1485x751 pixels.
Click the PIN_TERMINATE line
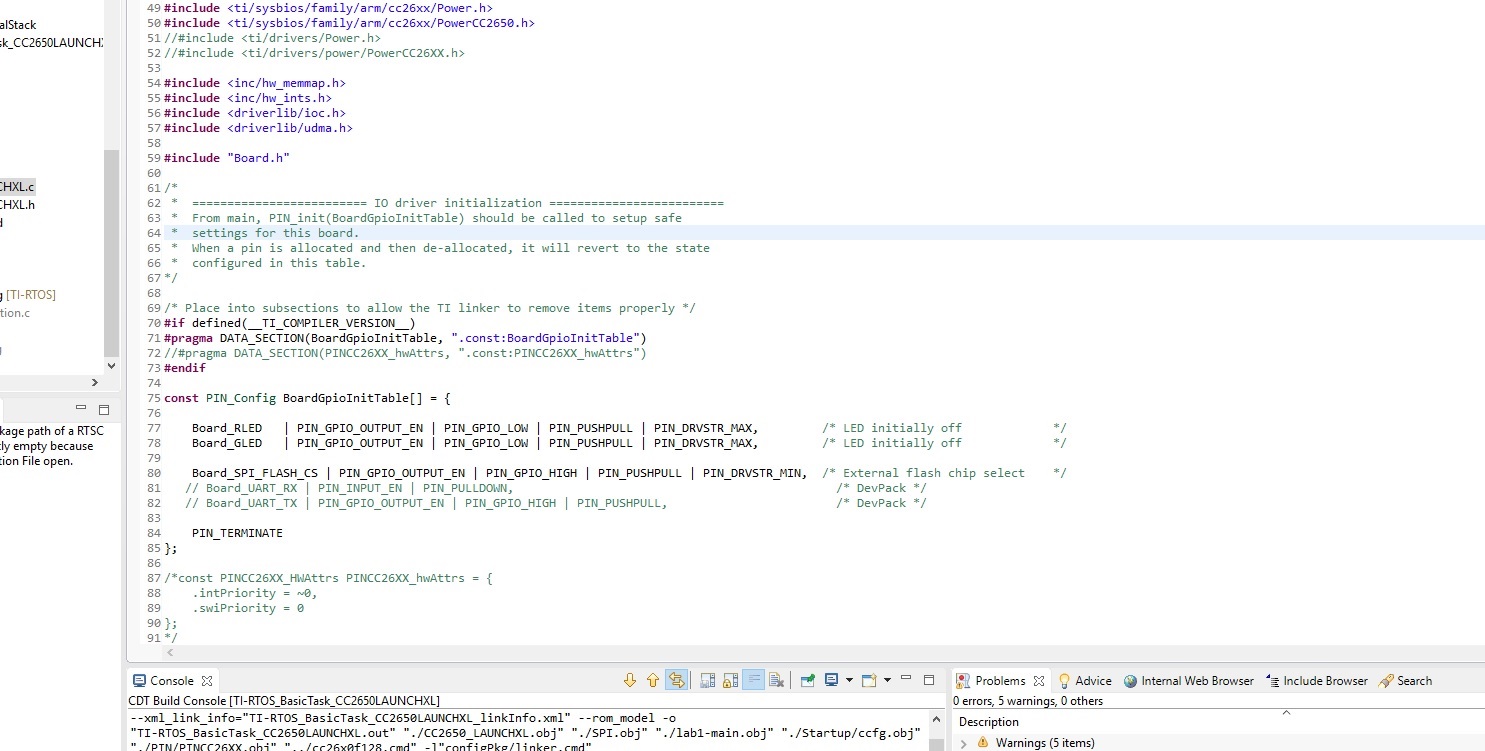(237, 533)
